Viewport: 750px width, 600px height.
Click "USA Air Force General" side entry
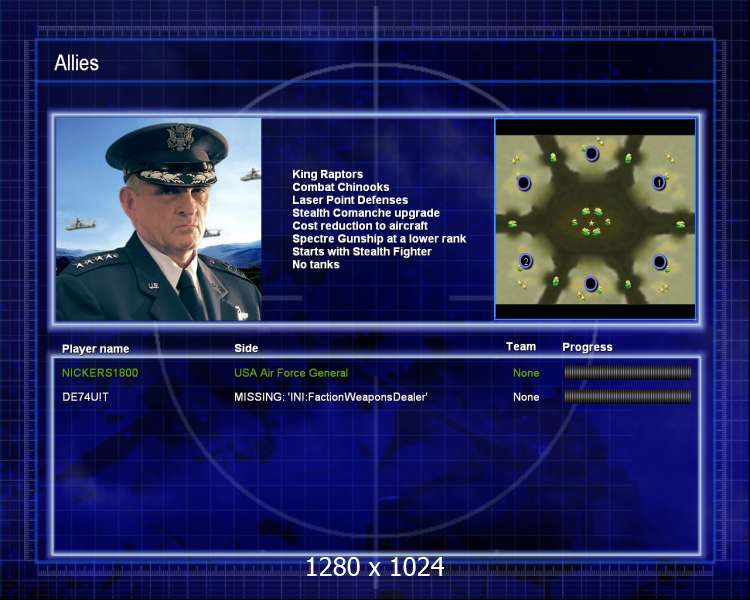point(291,373)
